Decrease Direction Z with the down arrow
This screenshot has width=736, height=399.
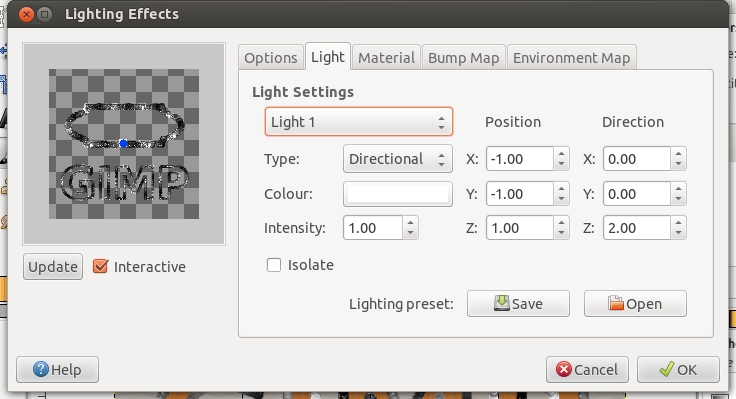coord(678,233)
